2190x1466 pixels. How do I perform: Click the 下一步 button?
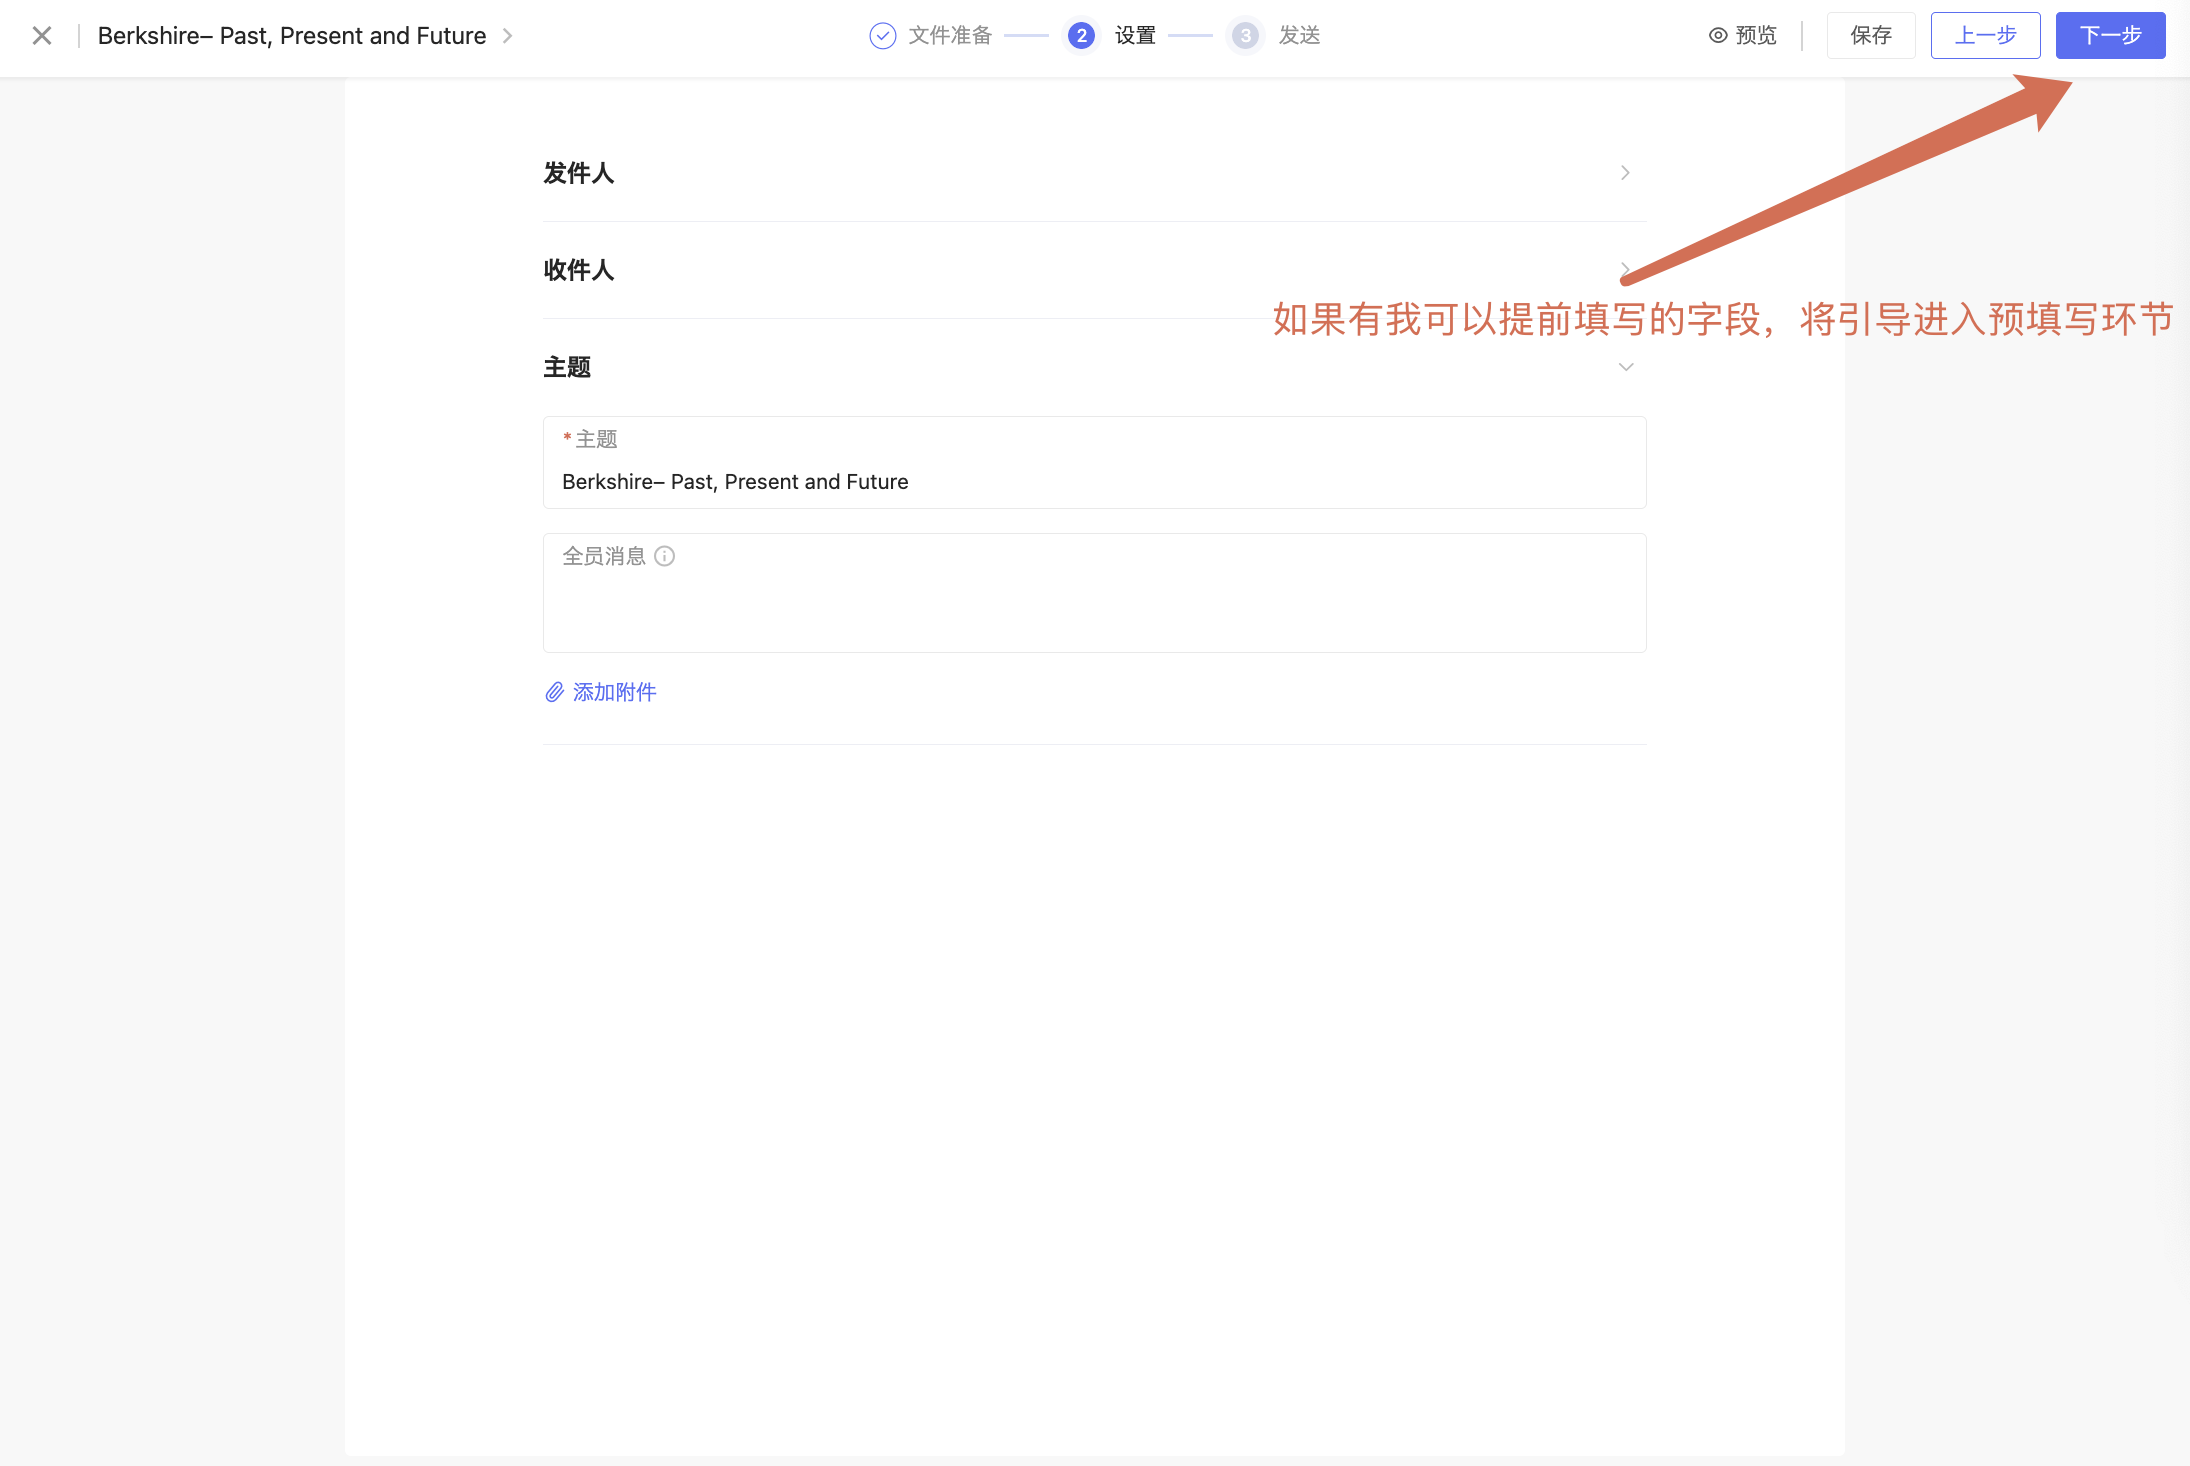click(2110, 36)
